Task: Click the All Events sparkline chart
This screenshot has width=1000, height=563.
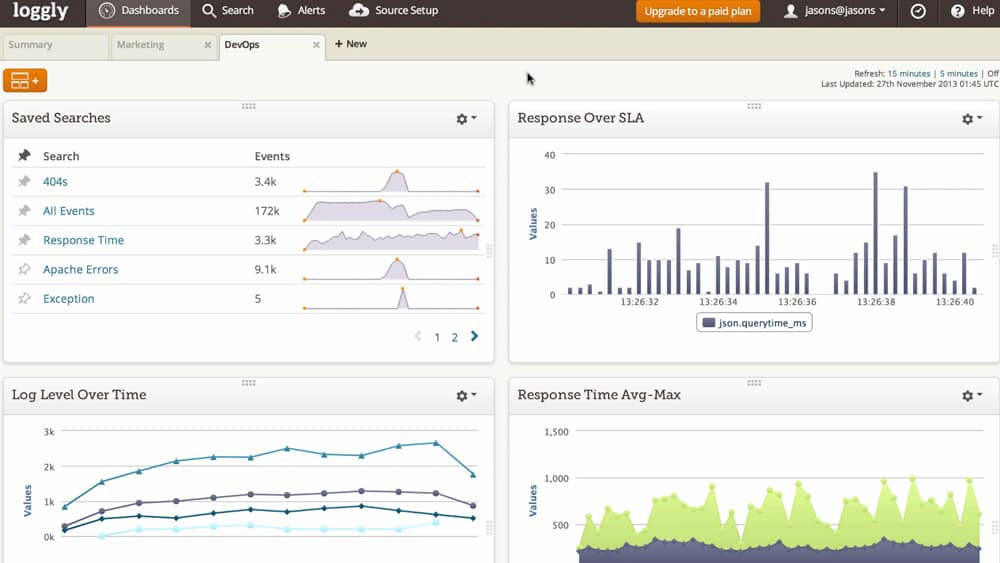Action: pos(391,211)
